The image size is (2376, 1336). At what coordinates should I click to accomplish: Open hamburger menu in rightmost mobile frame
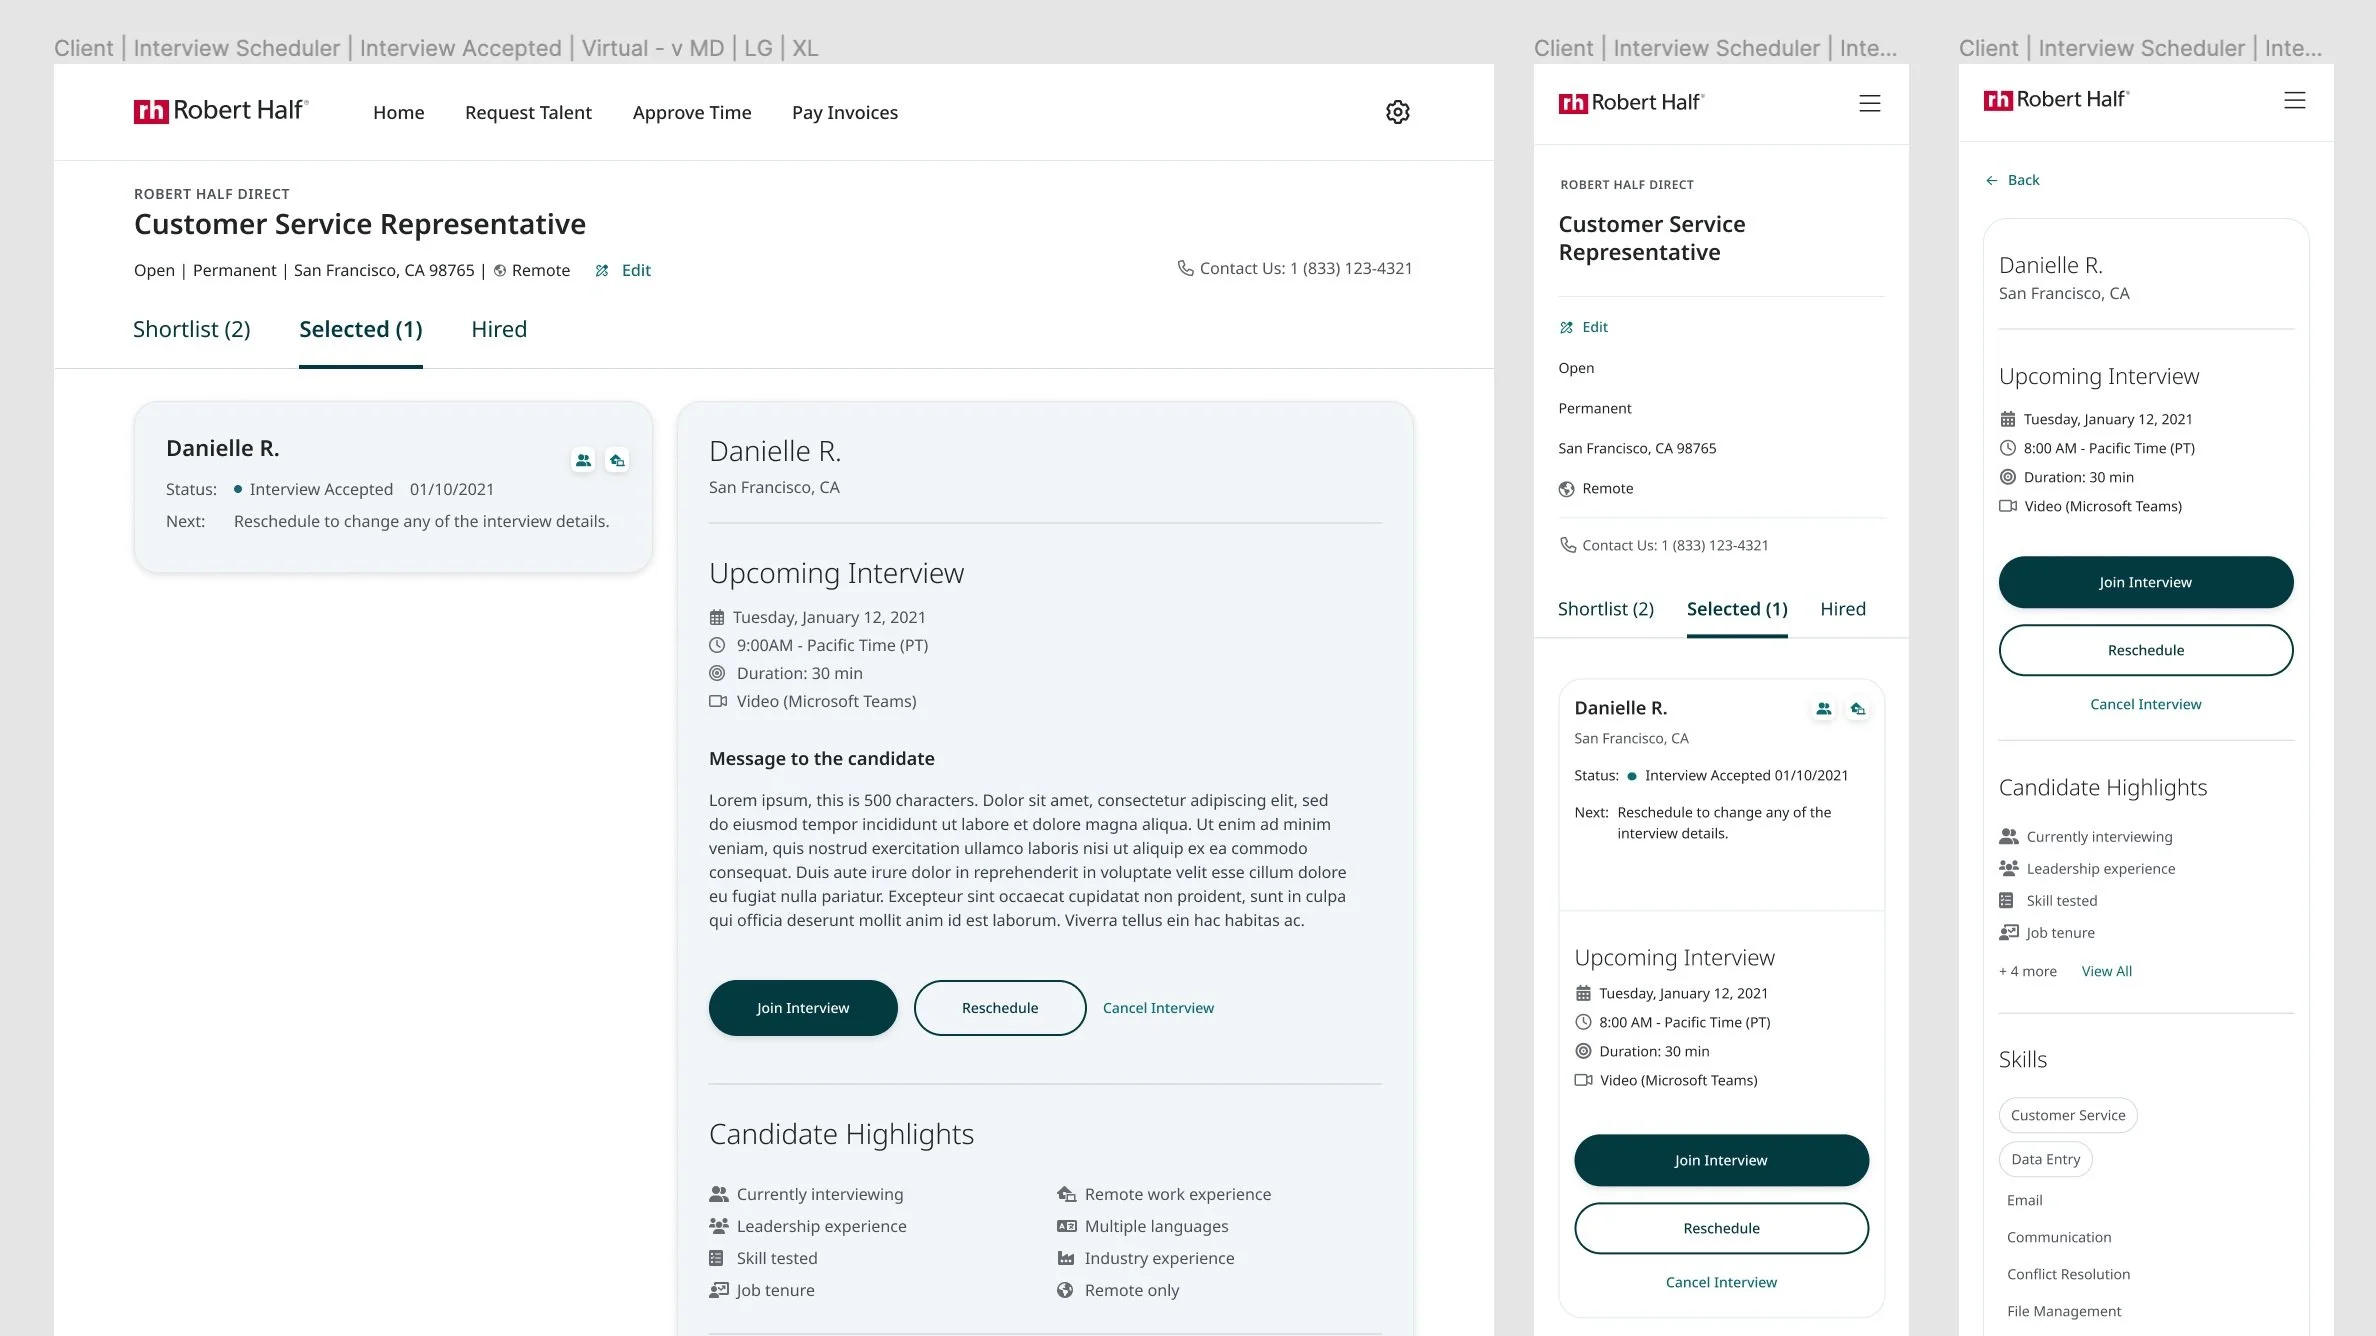click(2294, 100)
